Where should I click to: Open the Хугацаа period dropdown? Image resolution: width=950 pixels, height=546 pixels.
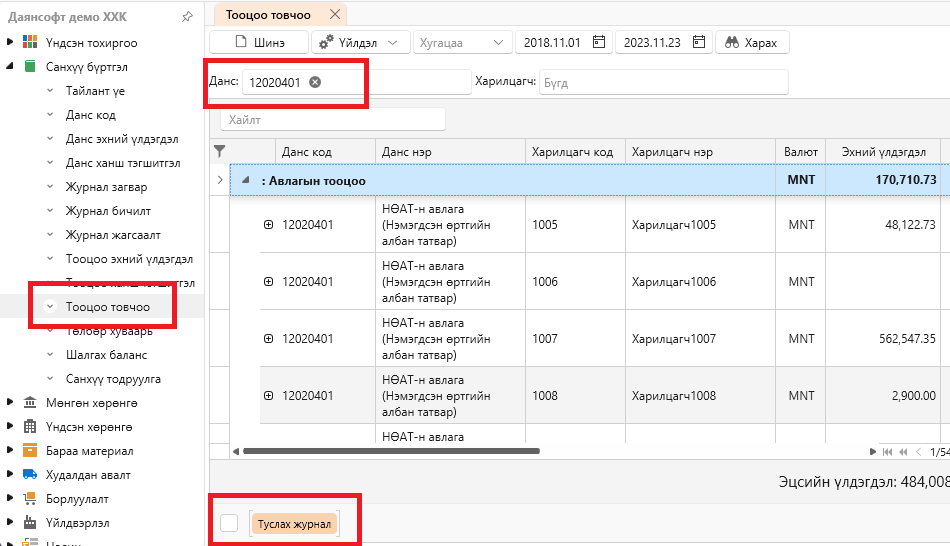click(462, 42)
